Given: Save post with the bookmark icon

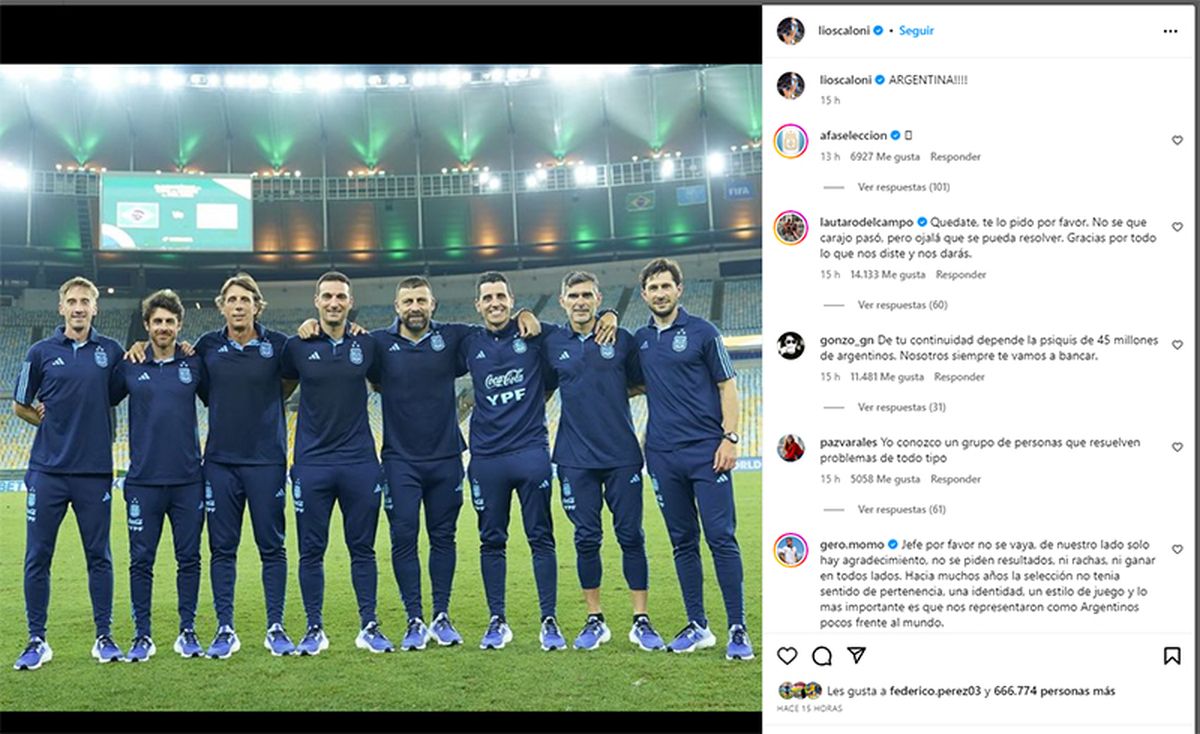Looking at the screenshot, I should pyautogui.click(x=1172, y=656).
